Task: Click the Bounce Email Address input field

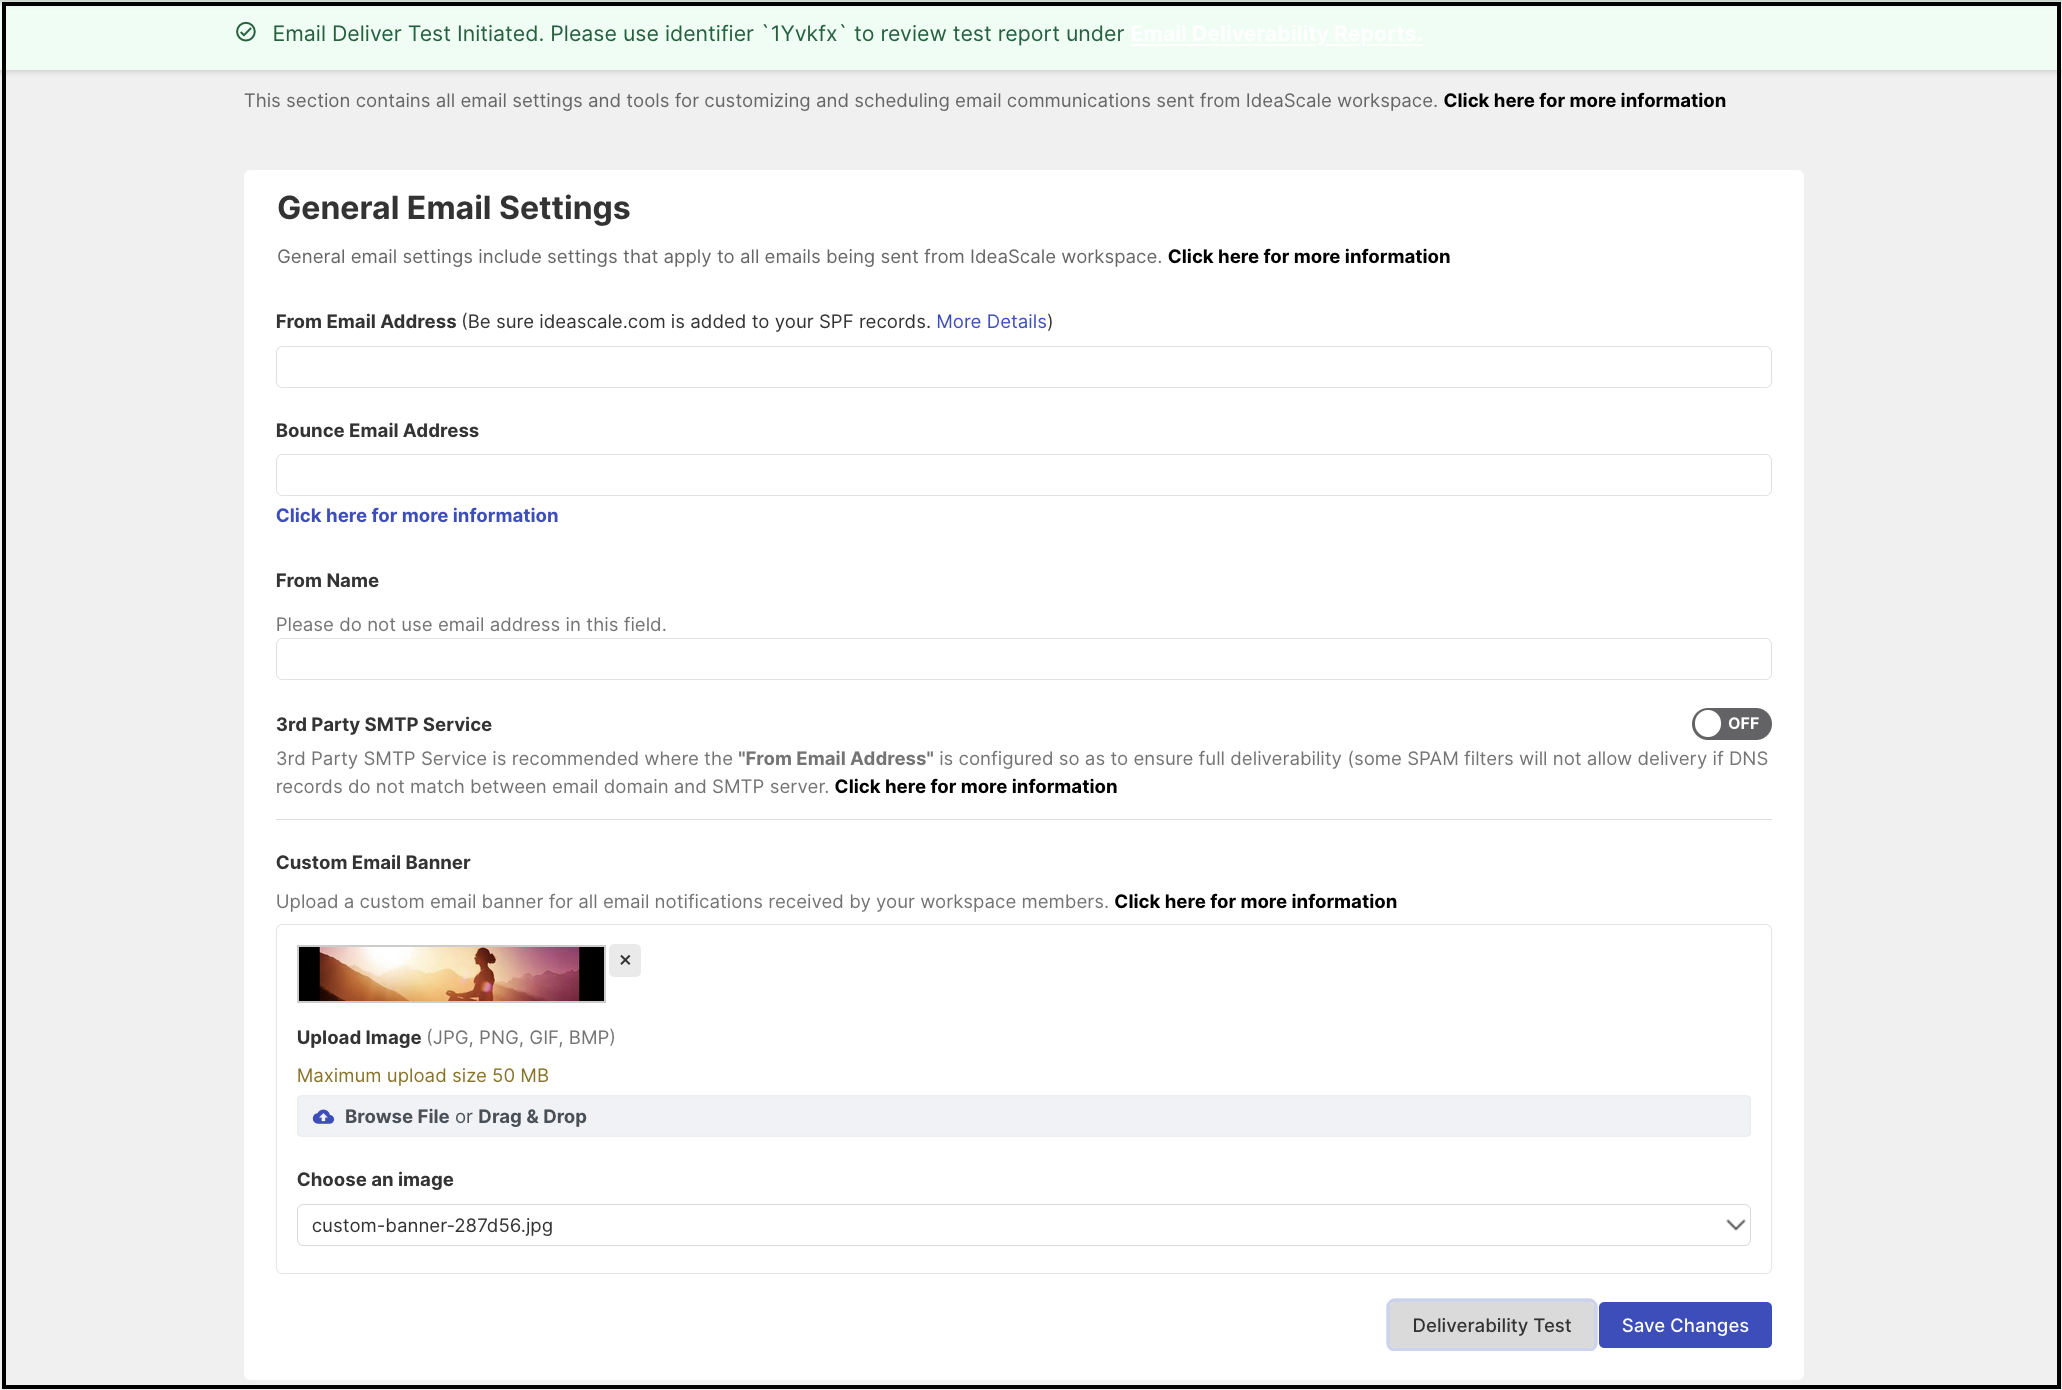Action: (1023, 475)
